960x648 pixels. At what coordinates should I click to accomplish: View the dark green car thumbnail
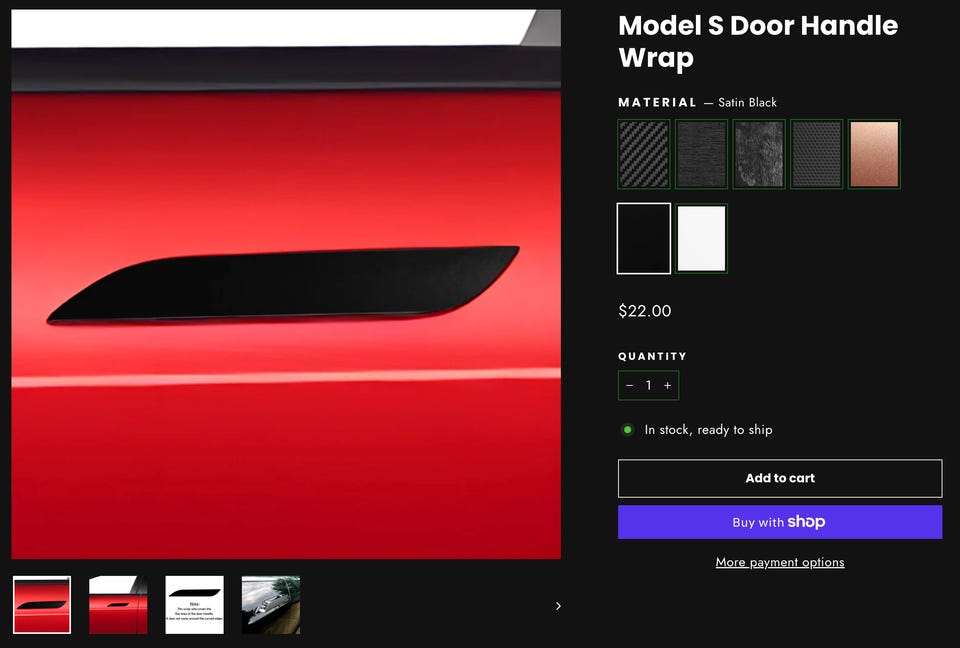coord(271,605)
